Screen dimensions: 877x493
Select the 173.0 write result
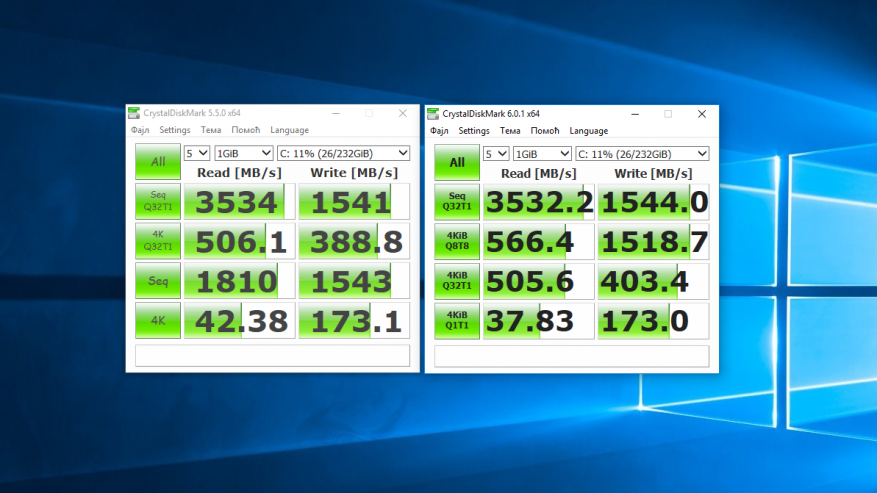[653, 321]
